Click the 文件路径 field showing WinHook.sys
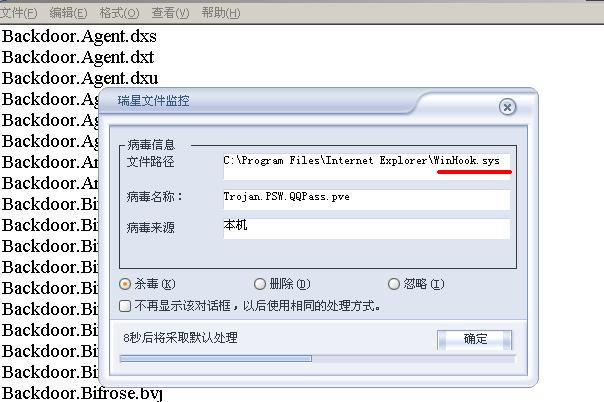 coord(367,166)
